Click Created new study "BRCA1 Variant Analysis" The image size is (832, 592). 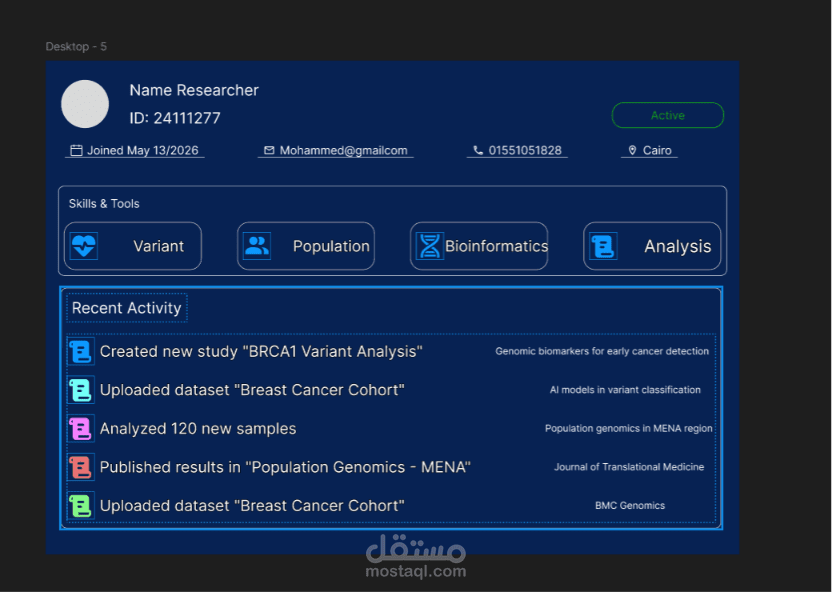(261, 351)
